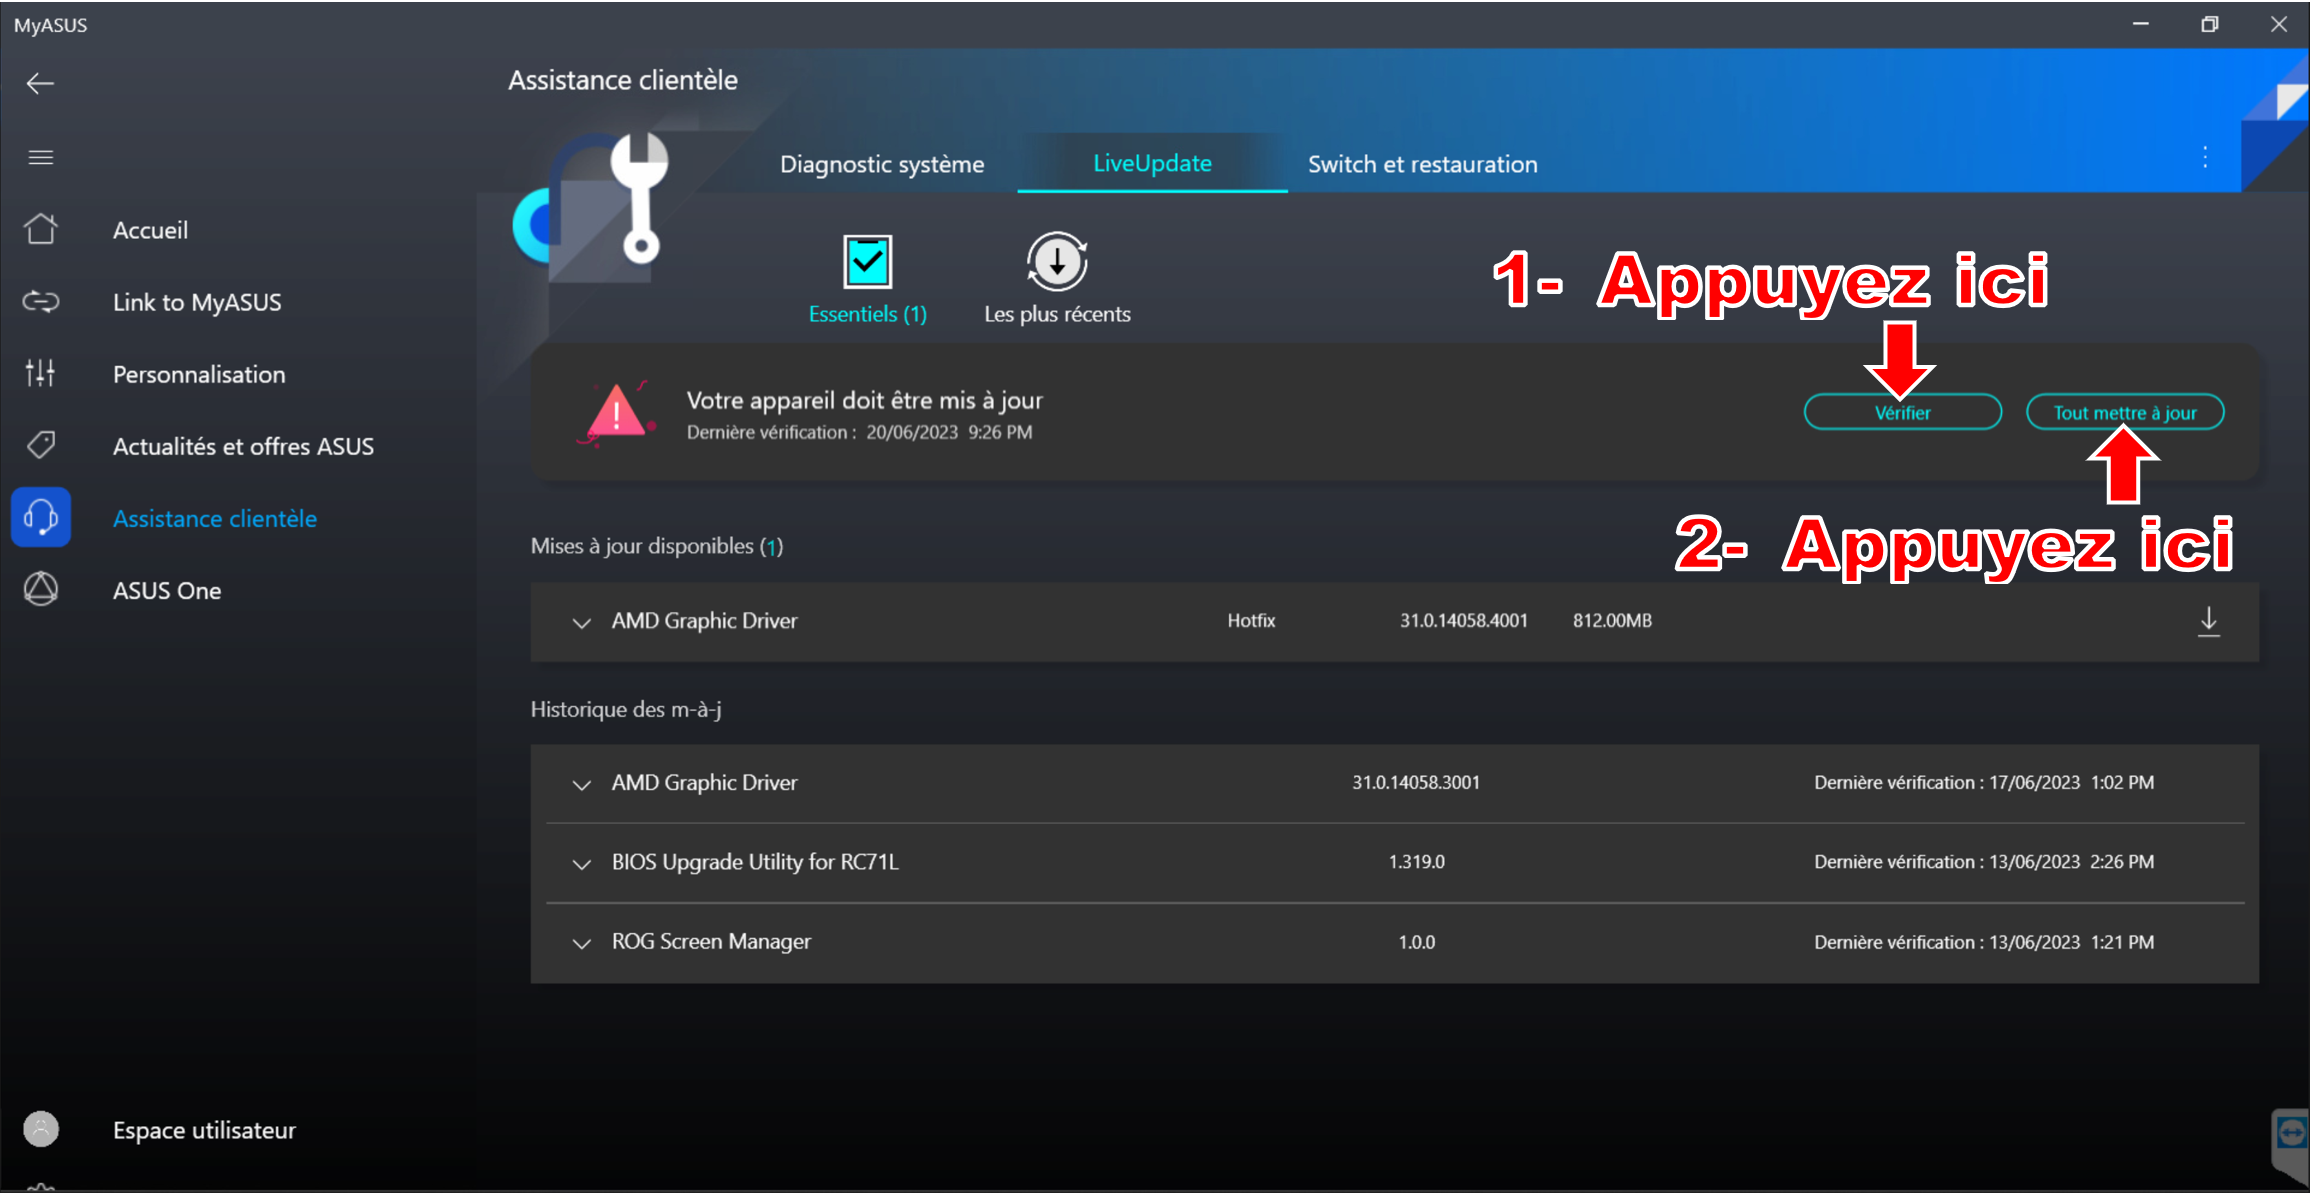Click the Mises à jour disponibles (1) heading
Screen dimensions: 2312x1194
[657, 546]
